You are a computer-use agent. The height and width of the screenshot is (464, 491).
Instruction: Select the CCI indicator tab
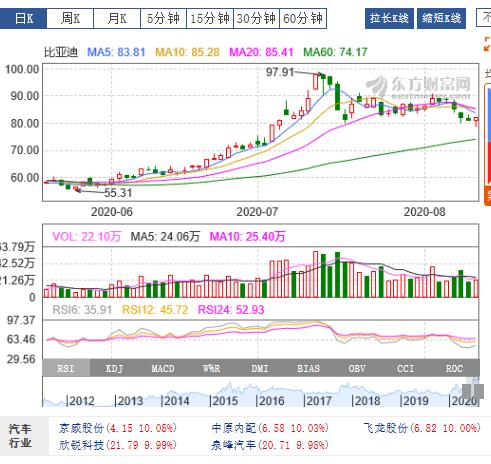coord(406,368)
